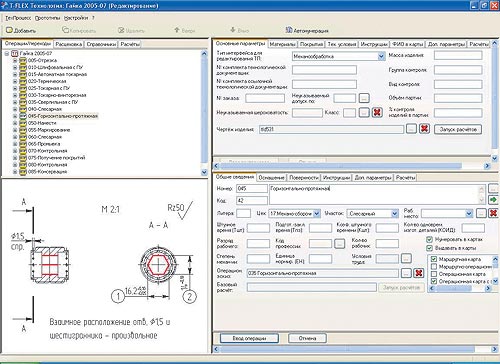This screenshot has width=500, height=364.
Task: Browse for Чертёж изделия file
Action: tap(411, 129)
